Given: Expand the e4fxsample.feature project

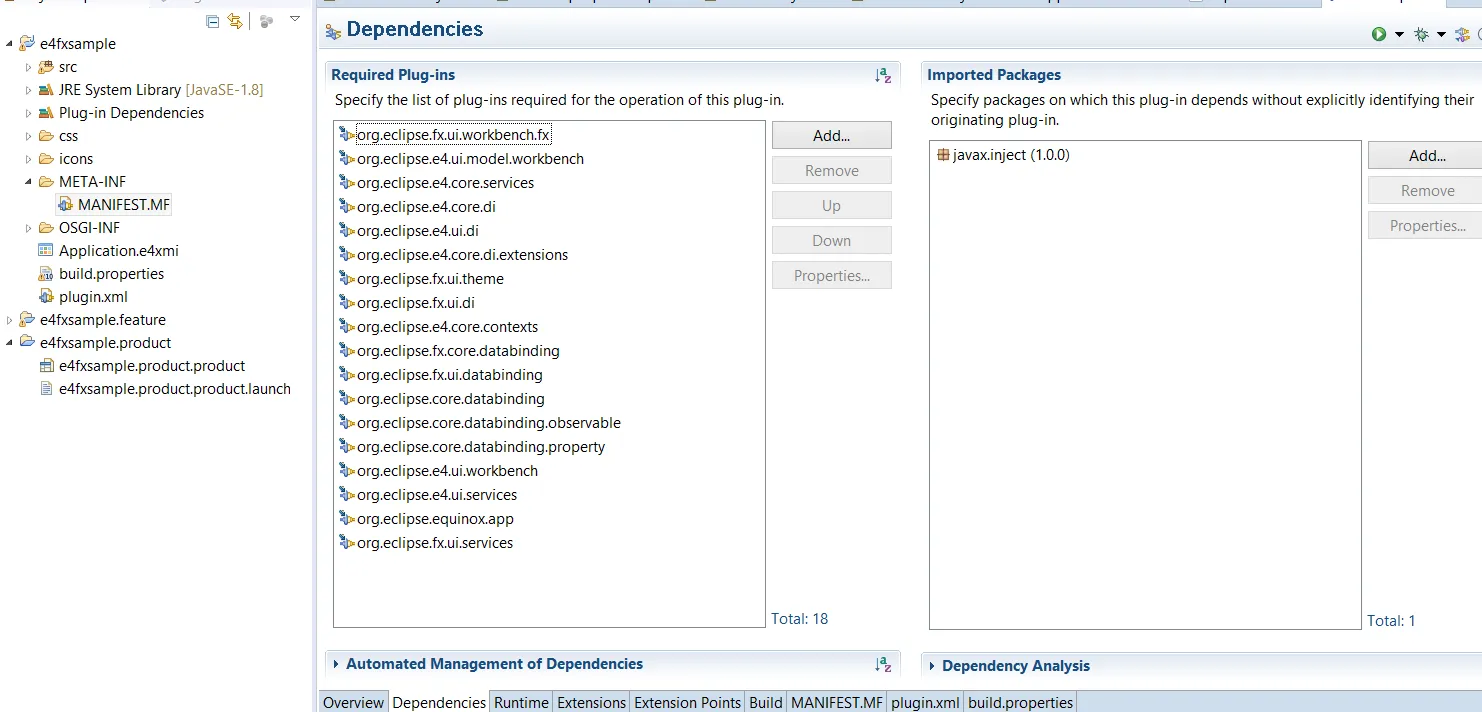Looking at the screenshot, I should [x=9, y=320].
